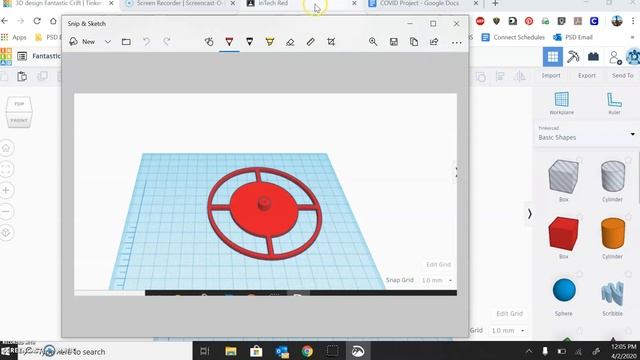This screenshot has height=360, width=640.
Task: Open File Explorer from the taskbar
Action: click(x=231, y=351)
